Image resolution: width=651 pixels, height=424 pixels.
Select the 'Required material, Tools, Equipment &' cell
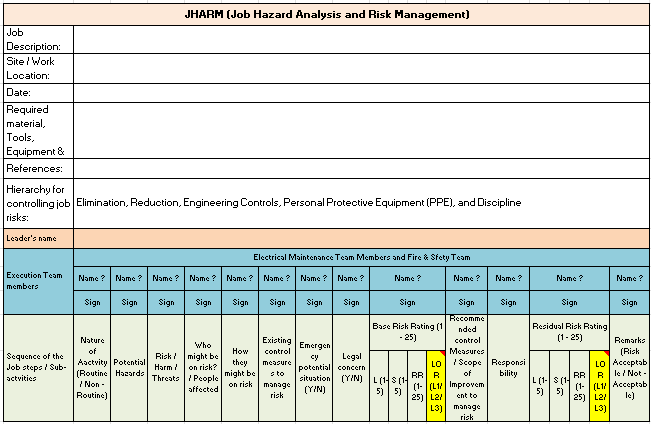[x=39, y=130]
